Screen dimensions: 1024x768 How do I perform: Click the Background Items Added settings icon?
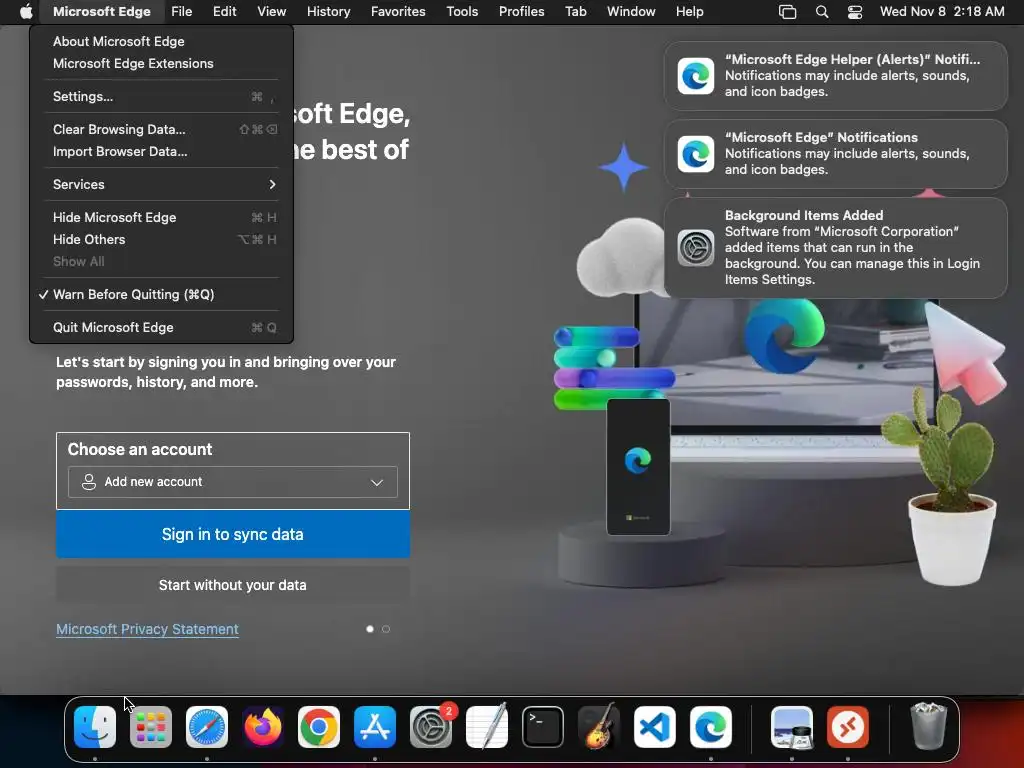click(x=696, y=248)
